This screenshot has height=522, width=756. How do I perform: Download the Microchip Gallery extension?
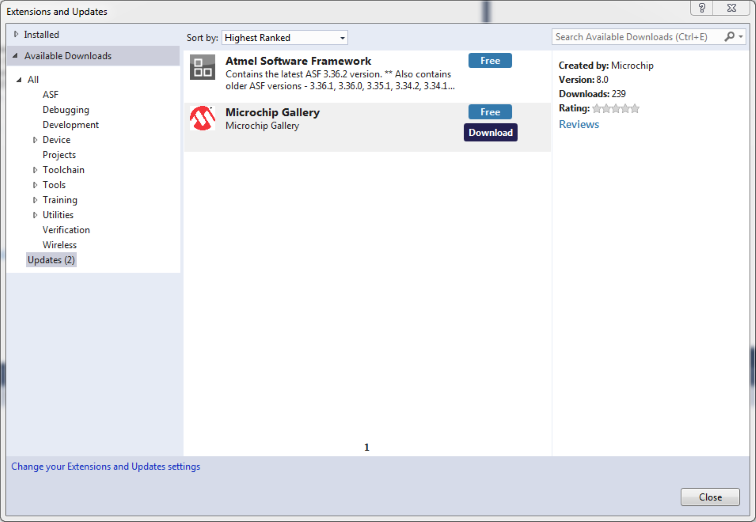point(490,132)
